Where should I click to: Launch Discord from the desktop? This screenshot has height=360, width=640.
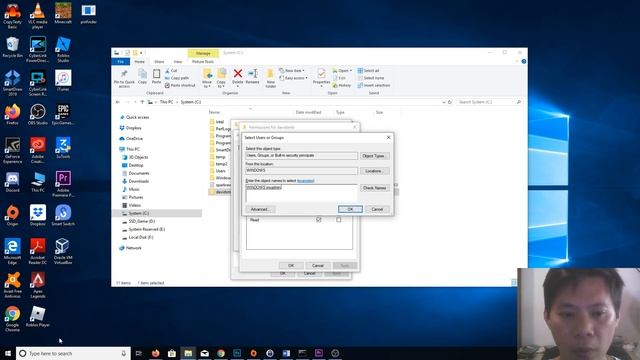12,182
